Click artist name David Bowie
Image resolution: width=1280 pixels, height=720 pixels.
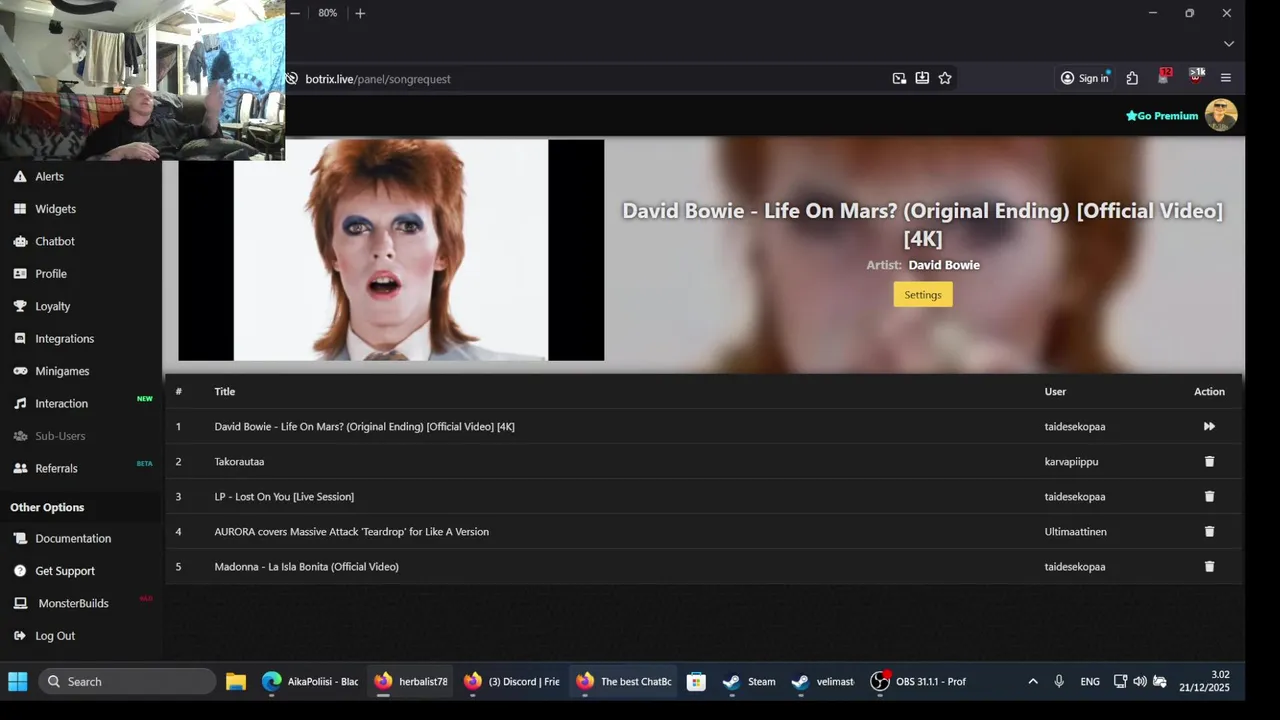tap(944, 265)
